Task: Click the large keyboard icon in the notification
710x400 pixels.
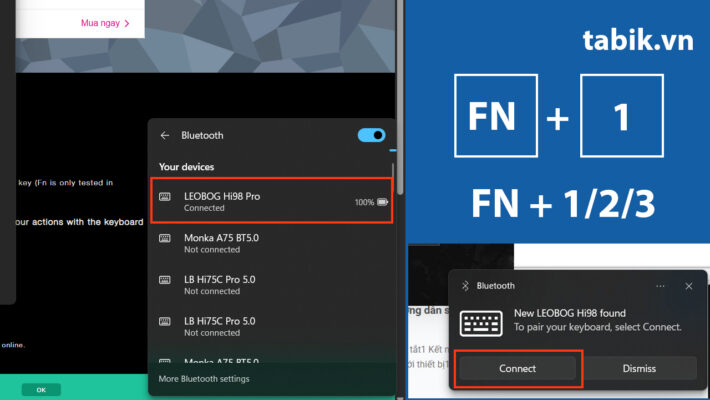Action: click(480, 322)
